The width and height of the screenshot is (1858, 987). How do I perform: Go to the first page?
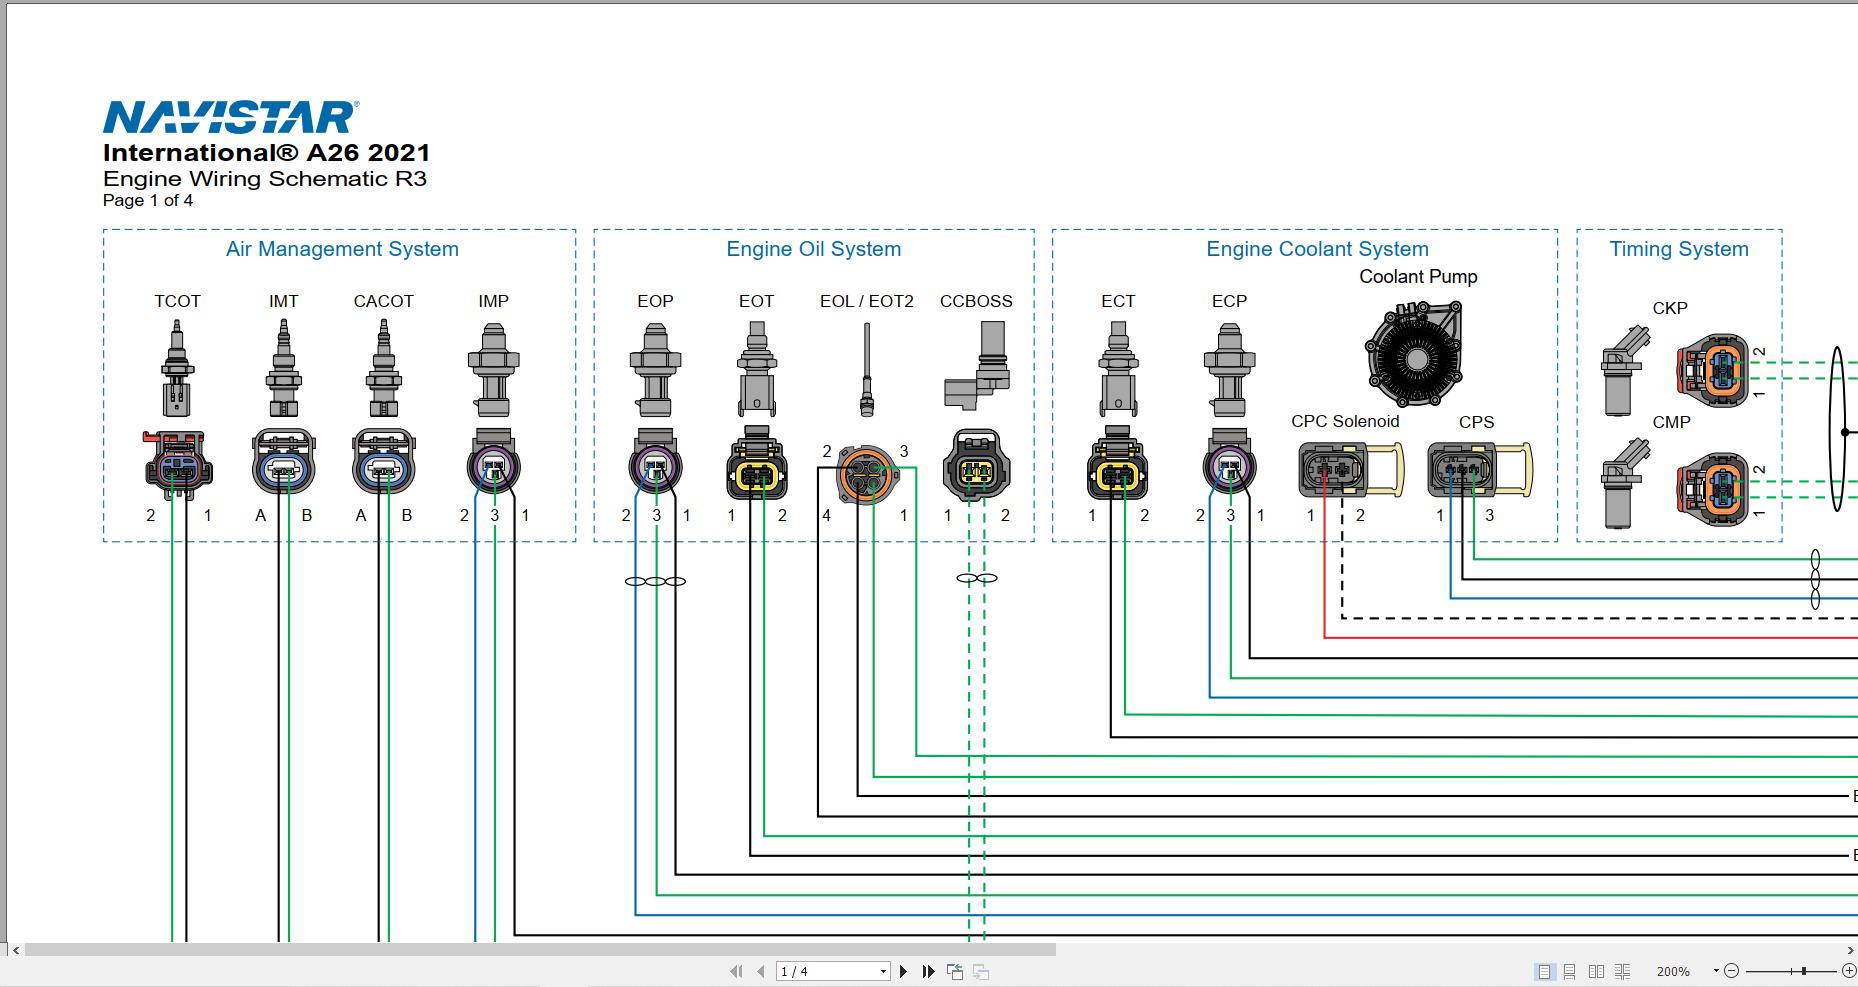737,971
